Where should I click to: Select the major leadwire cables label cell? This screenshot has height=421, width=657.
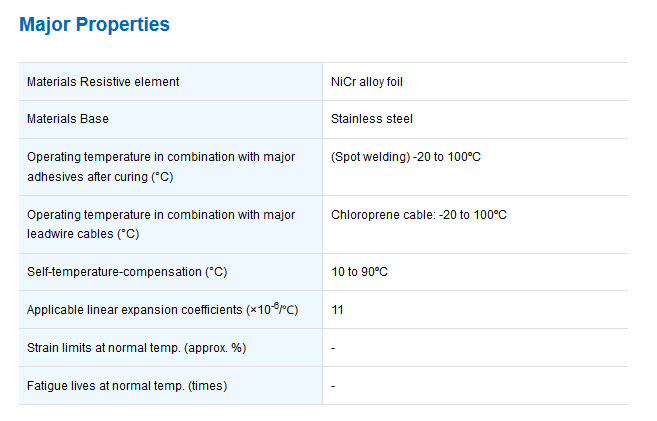[x=171, y=225]
